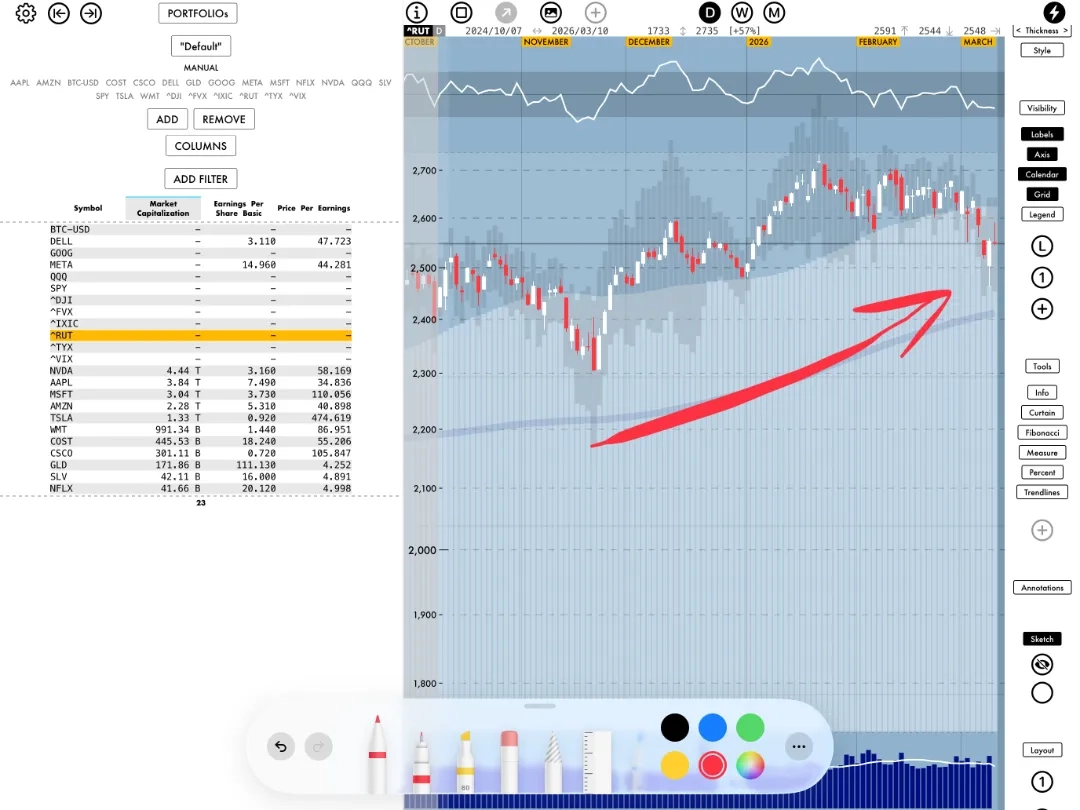Screen dimensions: 1080x810
Task: Click the lightning bolt icon
Action: click(1054, 12)
